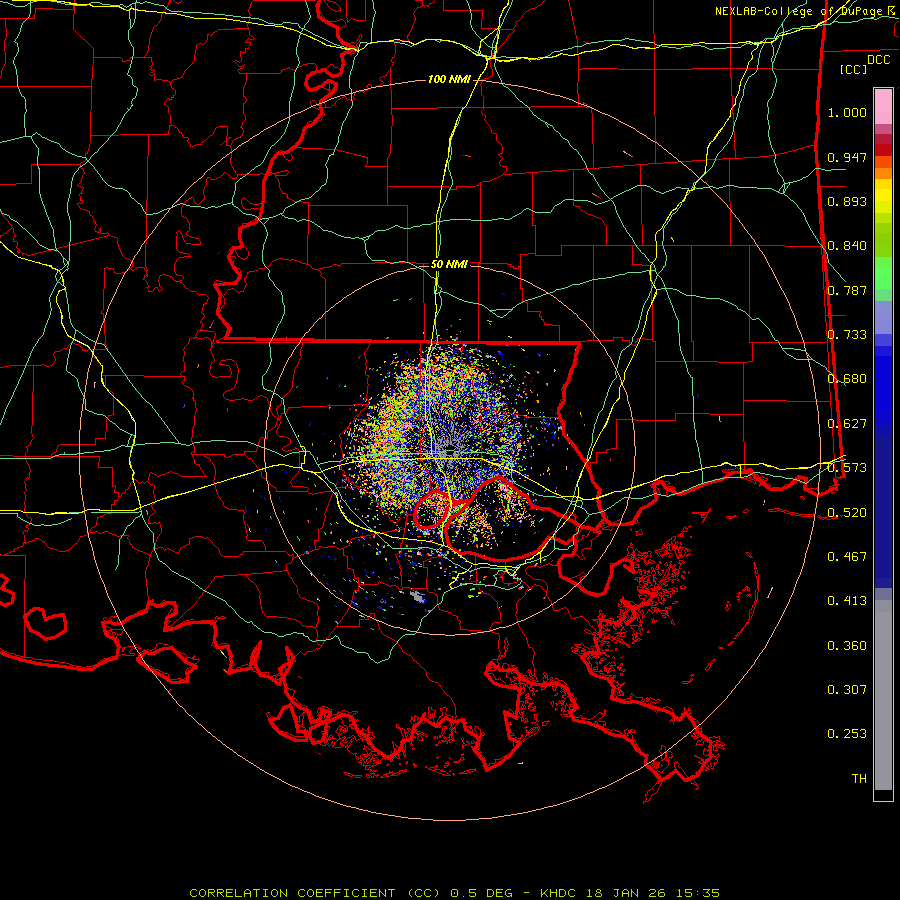Click the 0.307 scale value

pyautogui.click(x=847, y=690)
